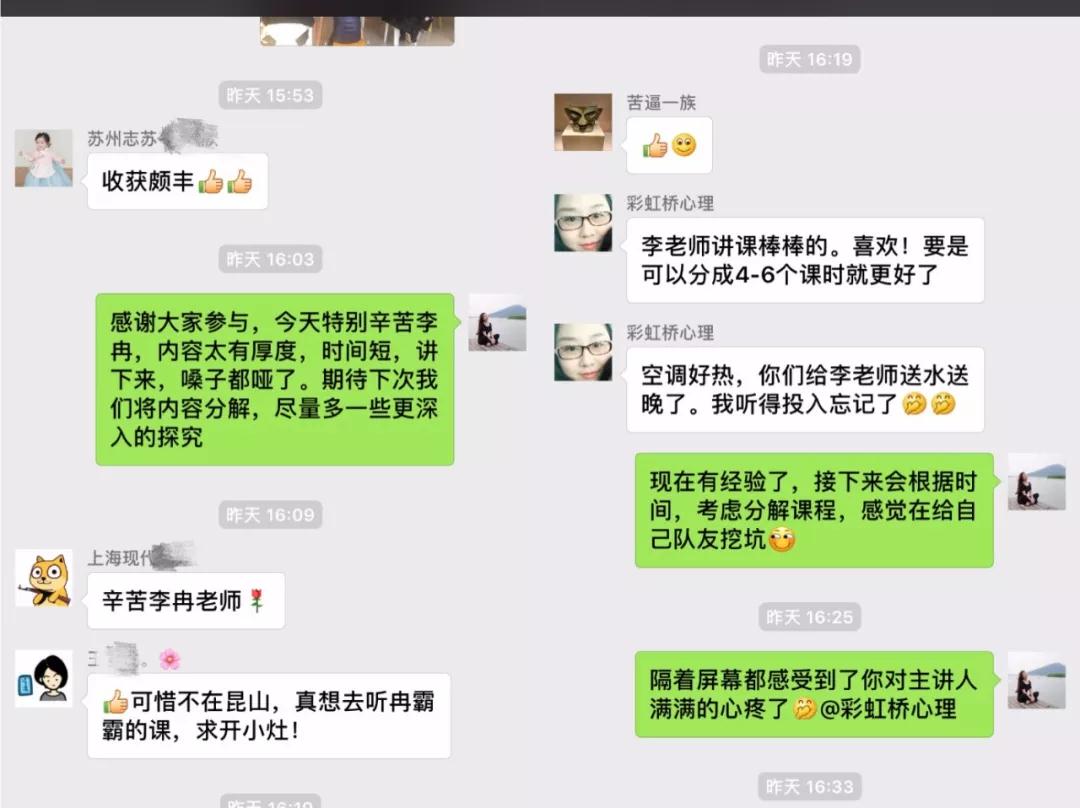The height and width of the screenshot is (808, 1080).
Task: Open the second 彩虹桥心理 avatar beside 空调好热 message
Action: (x=583, y=352)
